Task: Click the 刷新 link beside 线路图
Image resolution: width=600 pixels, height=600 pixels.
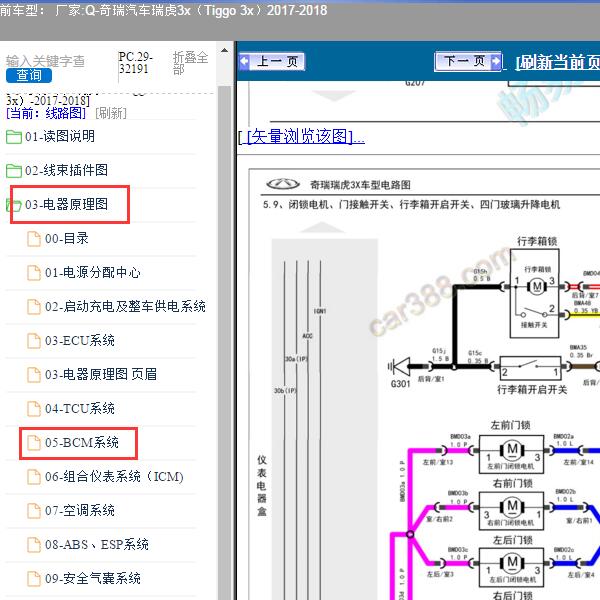Action: 111,113
